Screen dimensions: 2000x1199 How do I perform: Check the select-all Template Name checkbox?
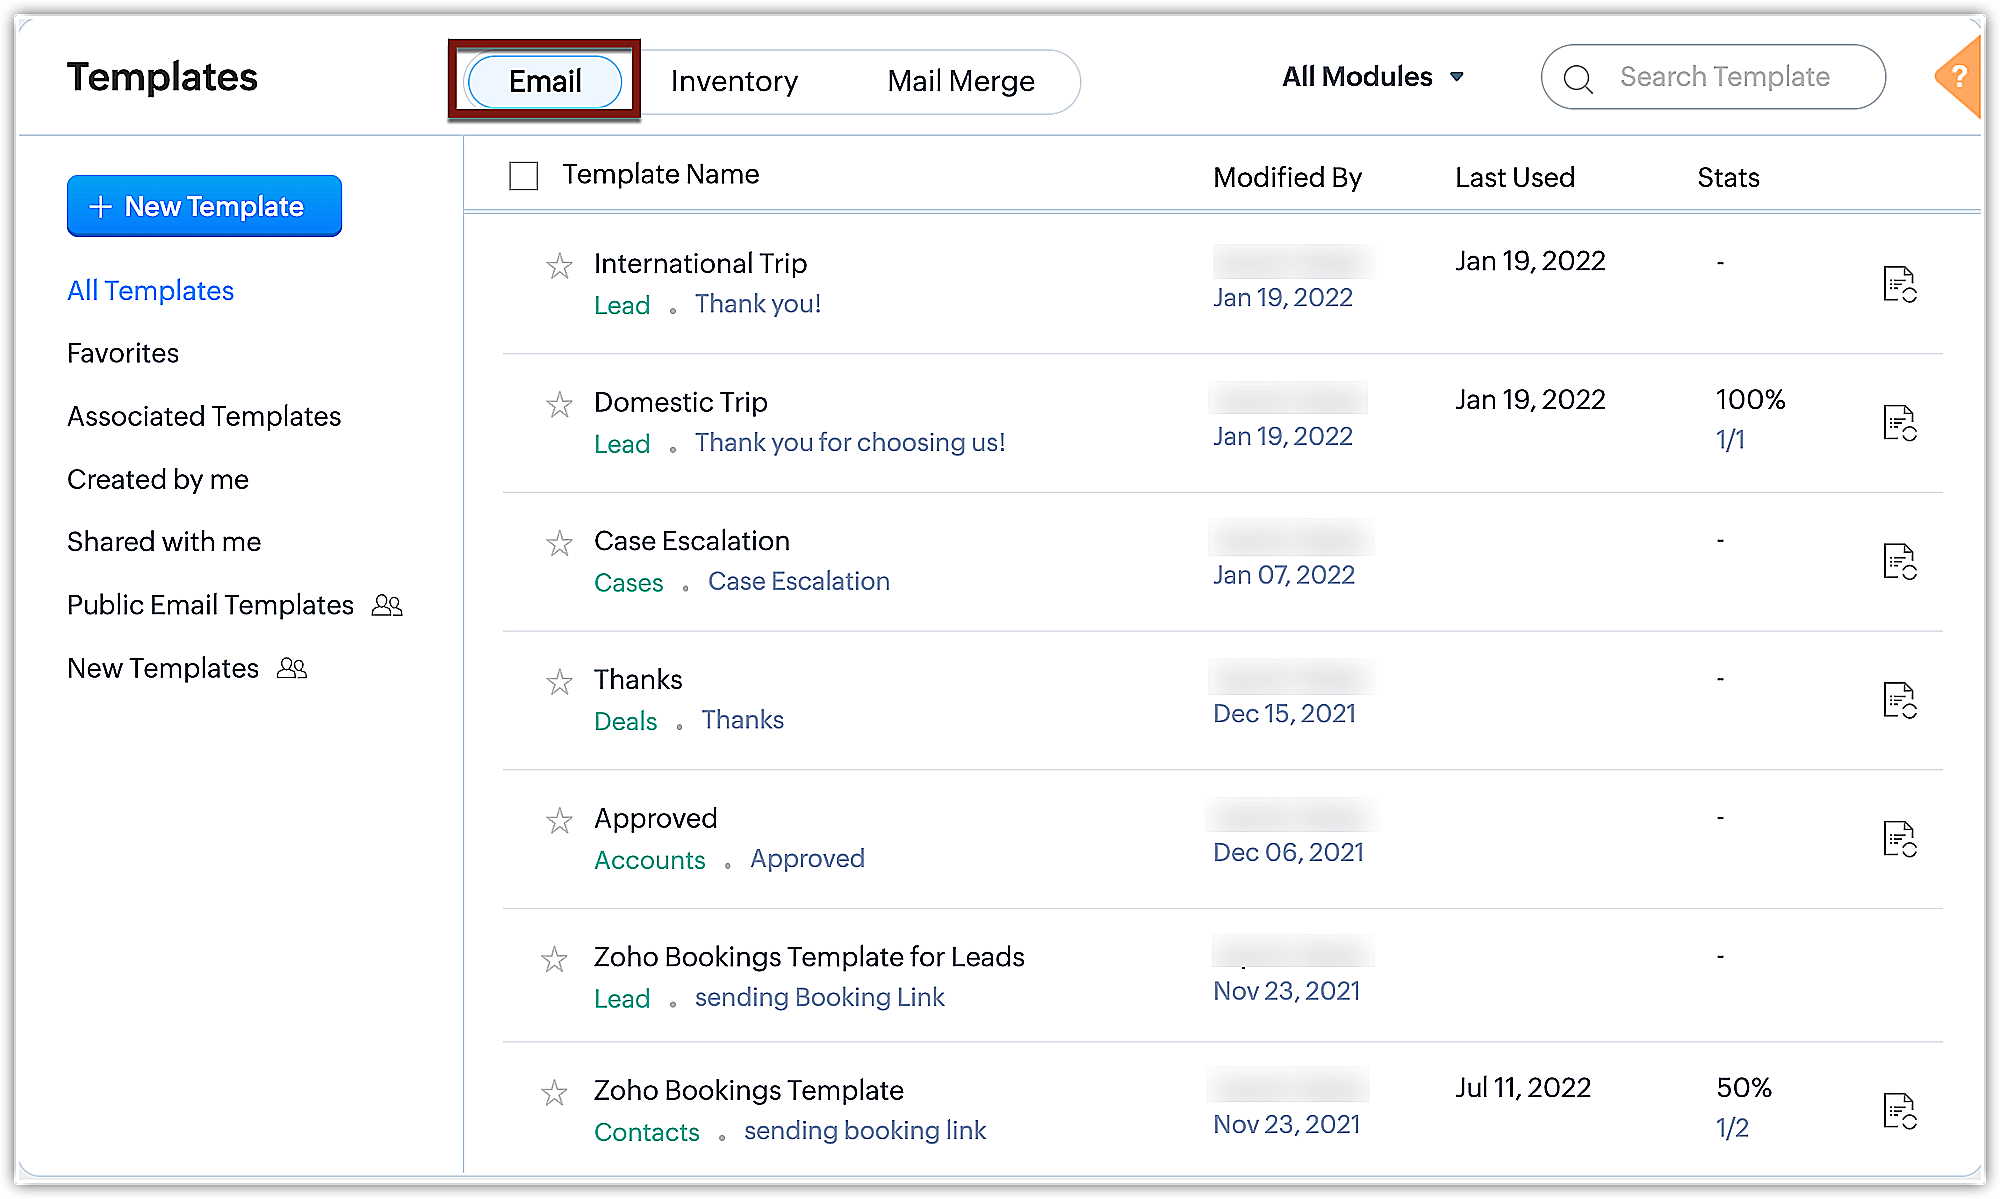coord(523,176)
